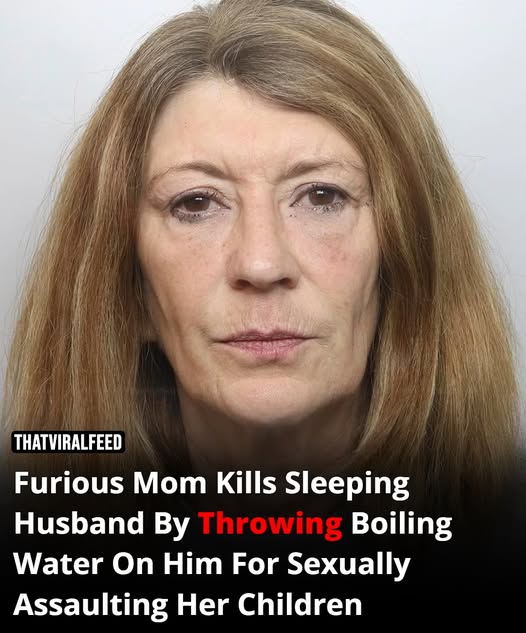Click the word "Furious" in the headline
Viewport: 526px width, 633px height.
coord(69,483)
